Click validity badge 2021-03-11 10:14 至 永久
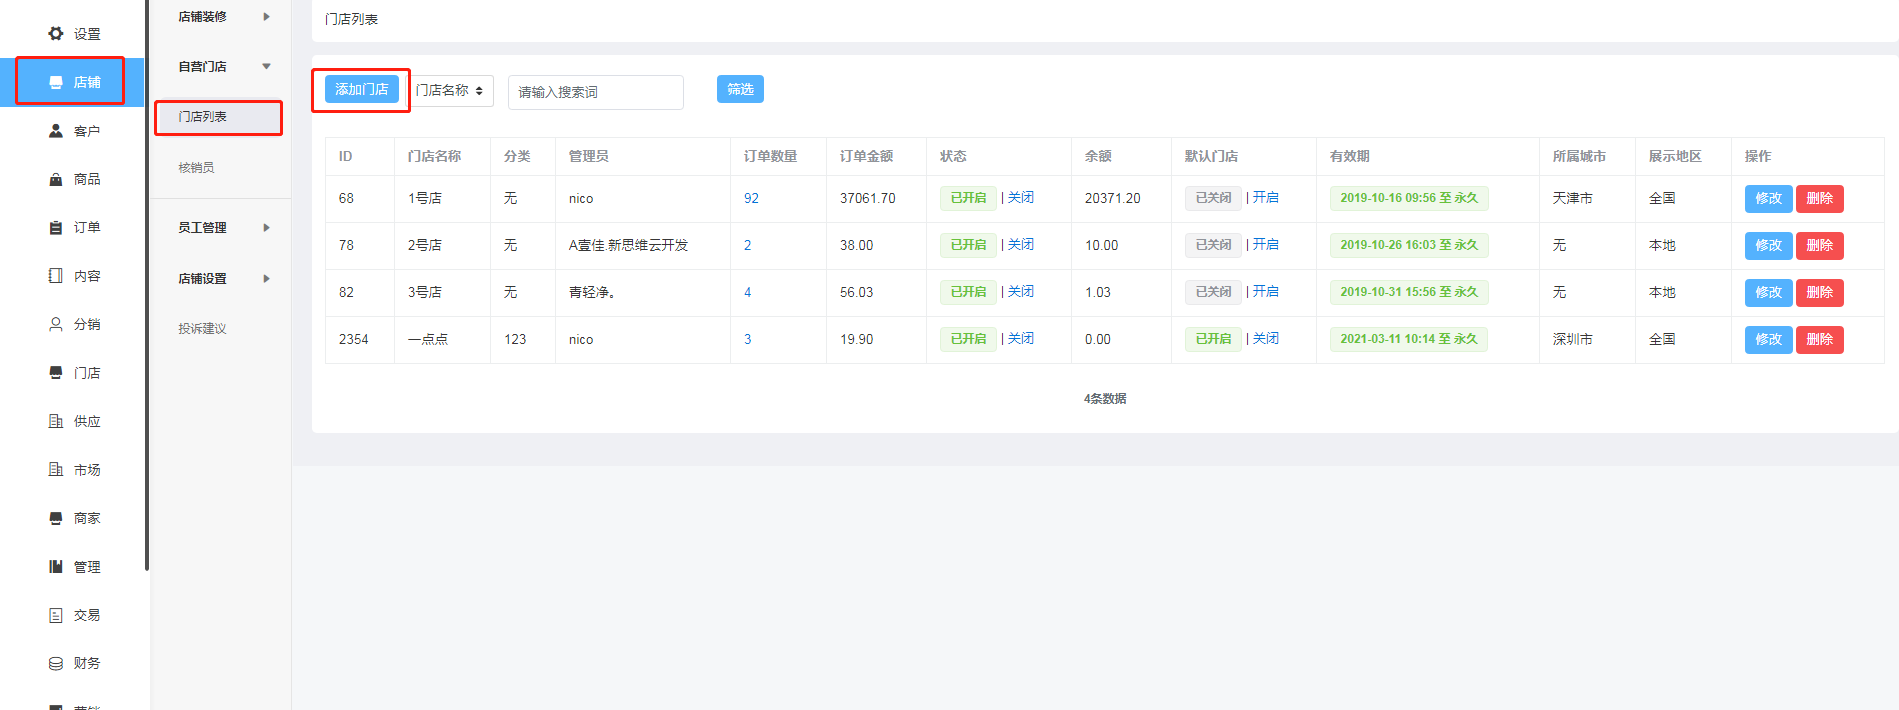The height and width of the screenshot is (710, 1899). coord(1409,339)
